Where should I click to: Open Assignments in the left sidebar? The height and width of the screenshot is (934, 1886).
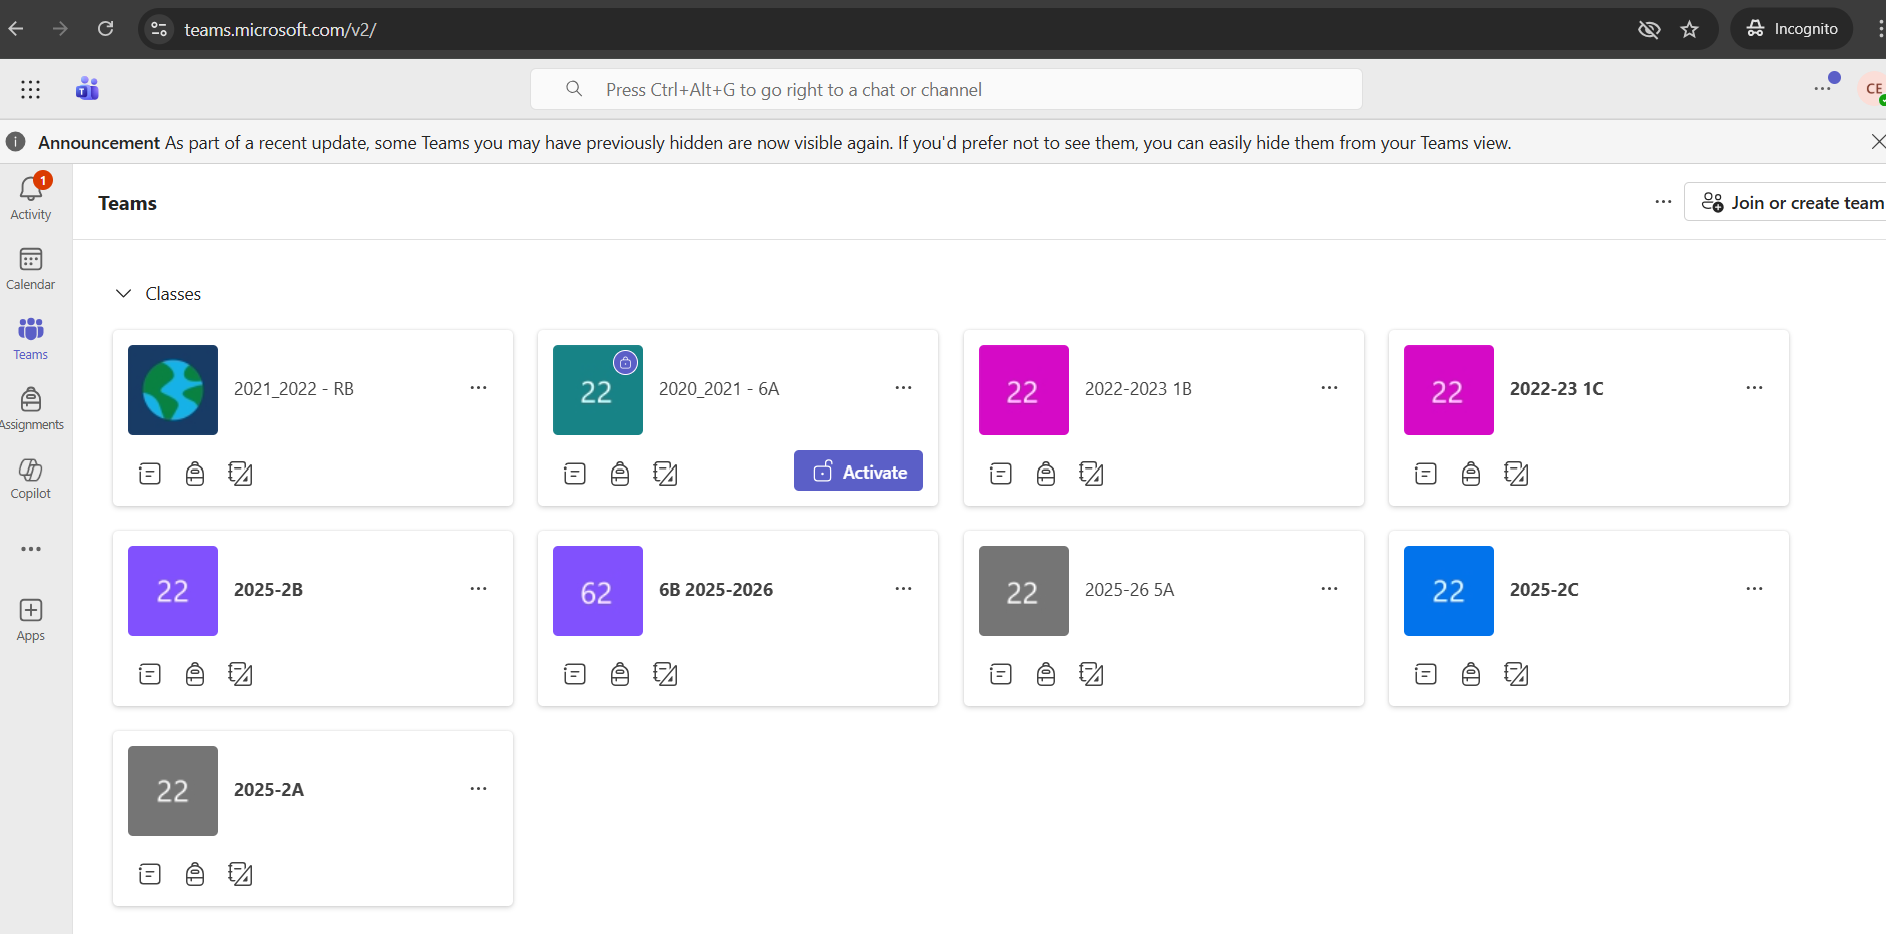click(x=31, y=409)
